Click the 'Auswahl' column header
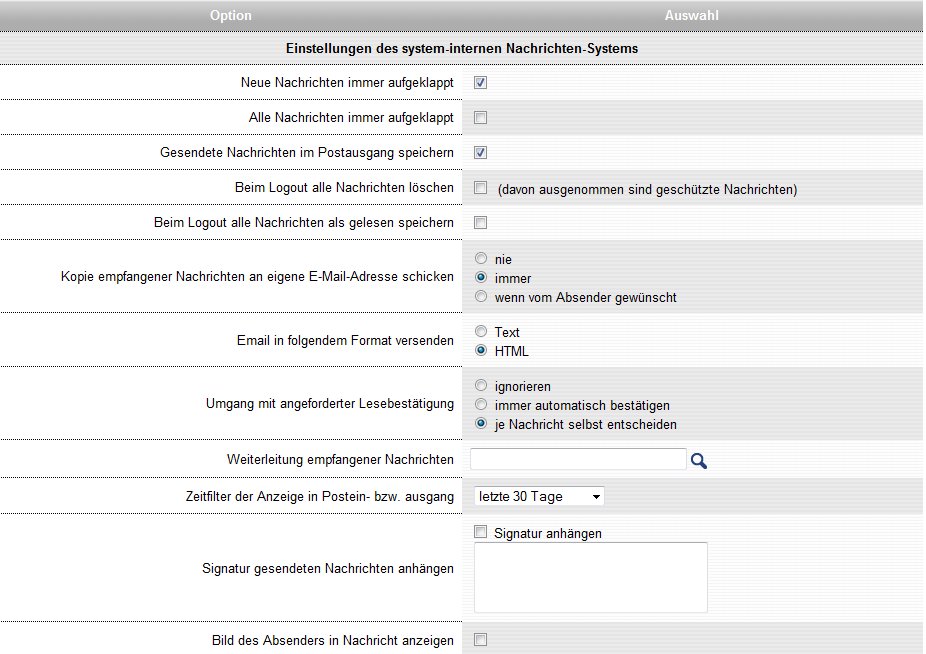Image resolution: width=926 pixels, height=654 pixels. [x=691, y=16]
